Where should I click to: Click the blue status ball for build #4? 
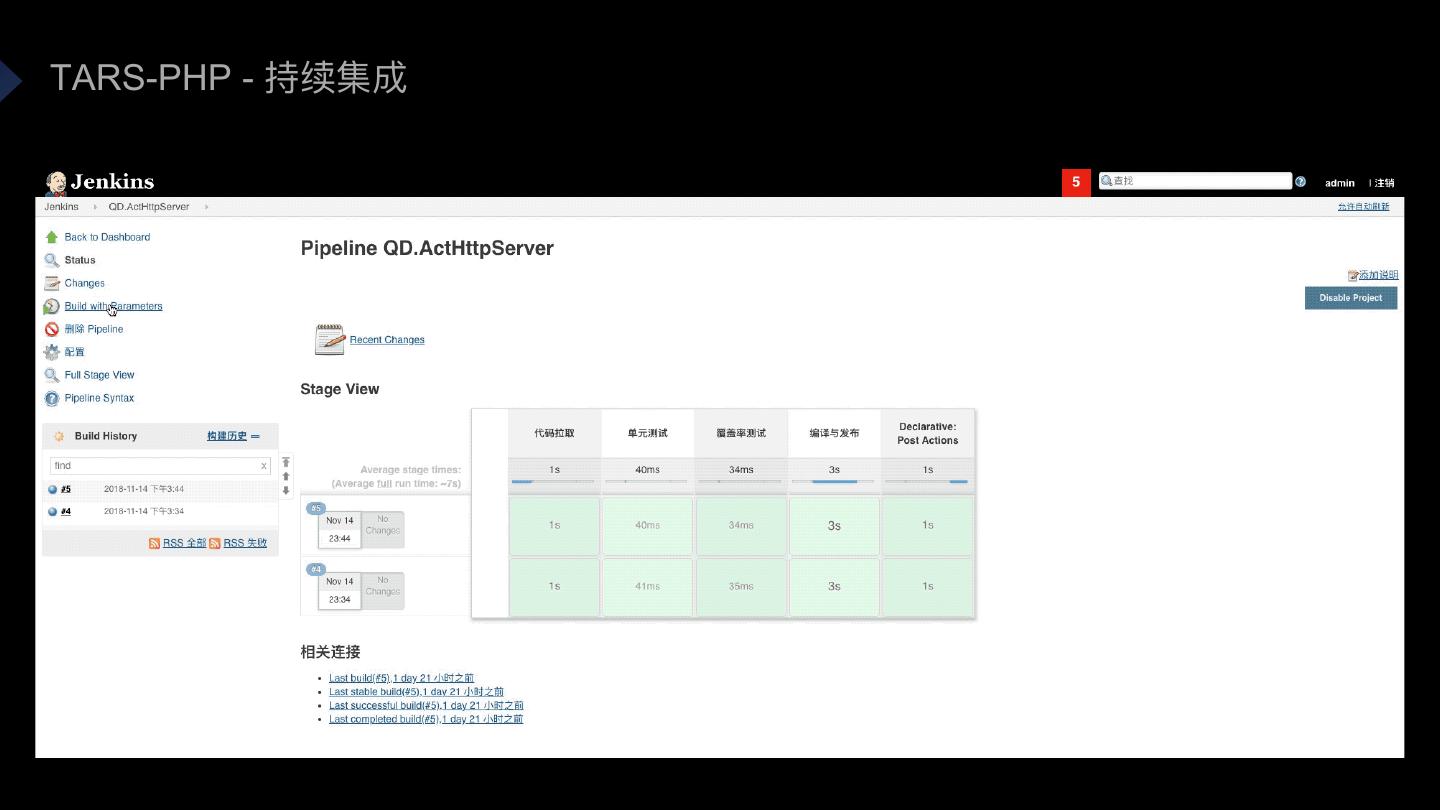53,512
